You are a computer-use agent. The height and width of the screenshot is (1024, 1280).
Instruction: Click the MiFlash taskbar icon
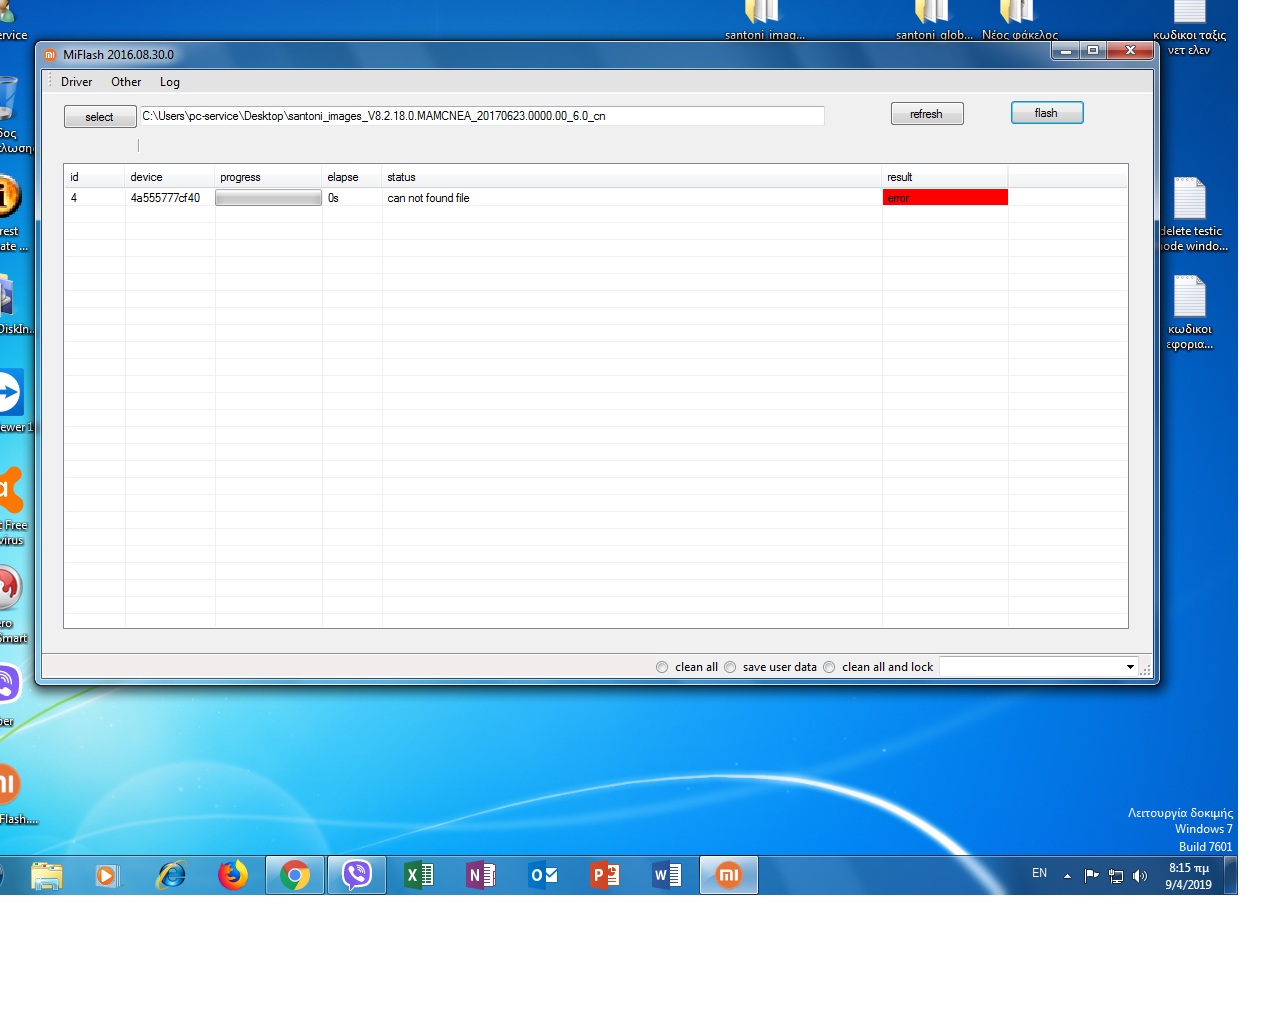728,876
